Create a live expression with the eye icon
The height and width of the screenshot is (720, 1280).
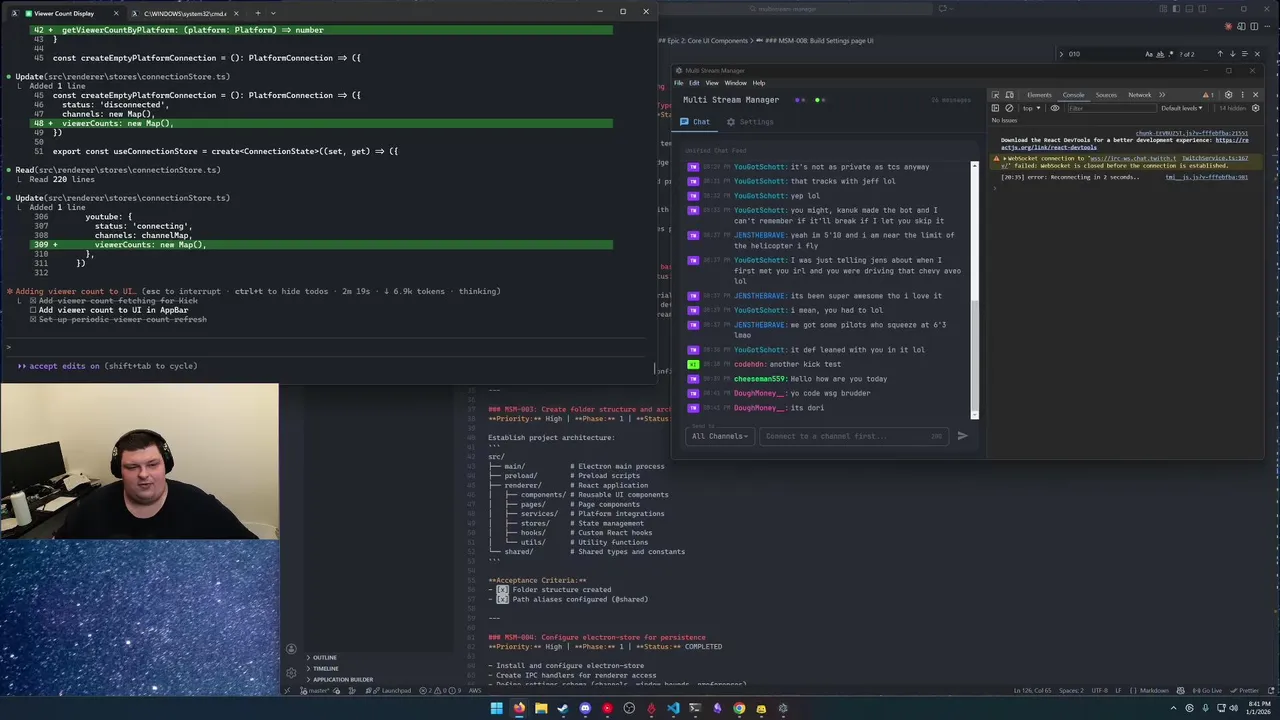click(x=1055, y=108)
